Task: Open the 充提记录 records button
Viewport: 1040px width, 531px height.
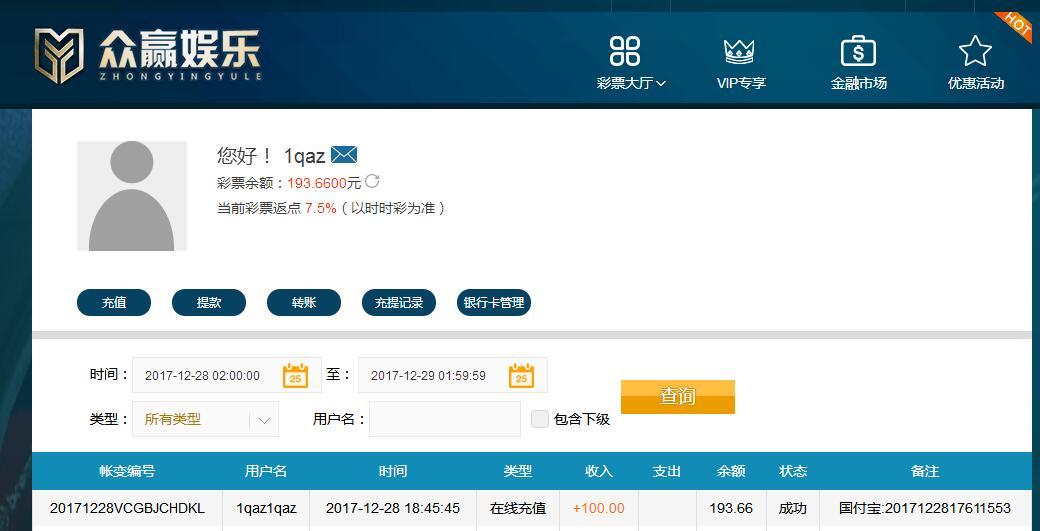Action: (x=399, y=302)
